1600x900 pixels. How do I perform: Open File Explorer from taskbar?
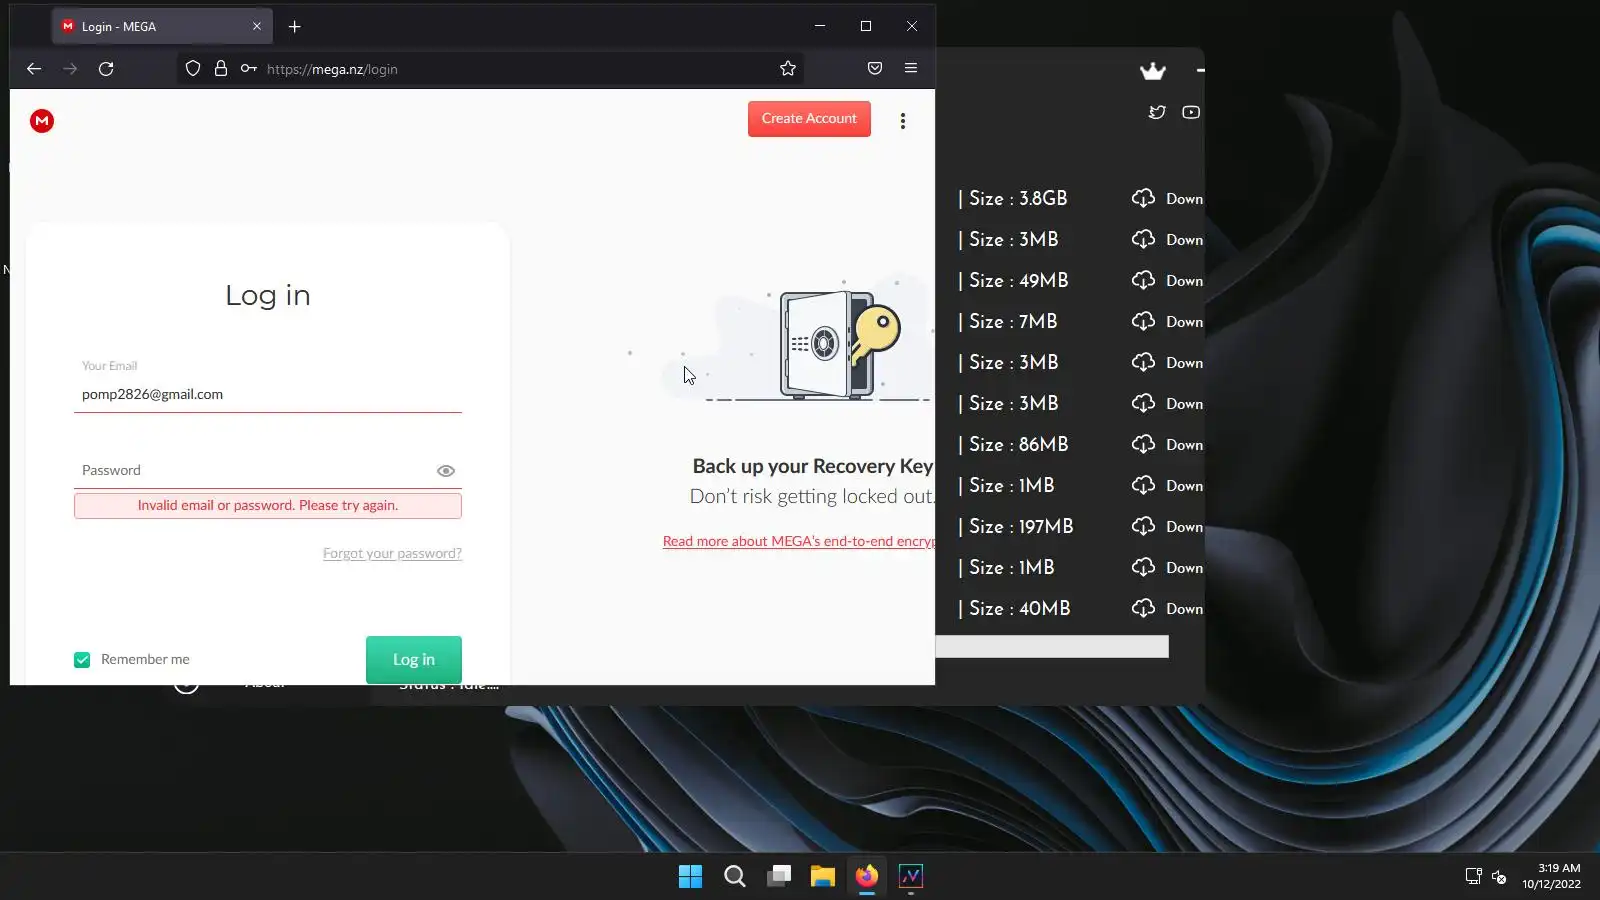click(823, 877)
